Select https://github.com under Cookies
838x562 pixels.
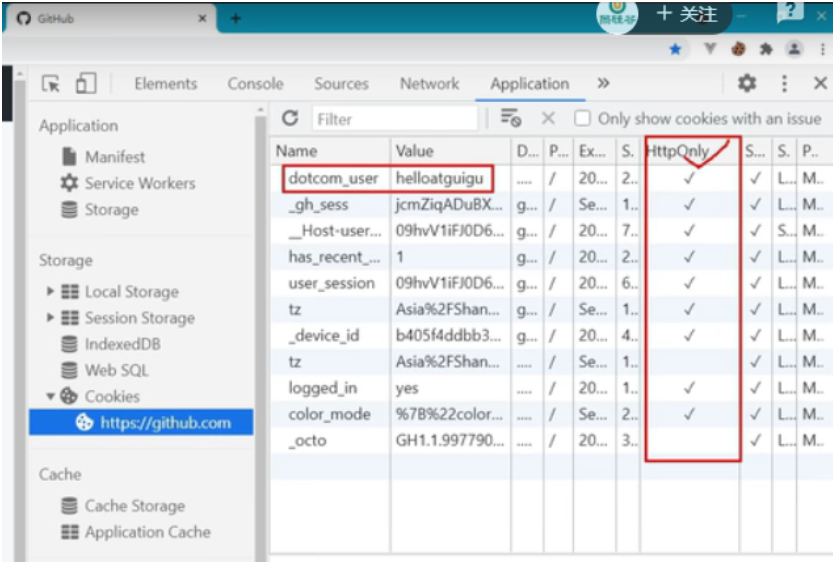[165, 422]
